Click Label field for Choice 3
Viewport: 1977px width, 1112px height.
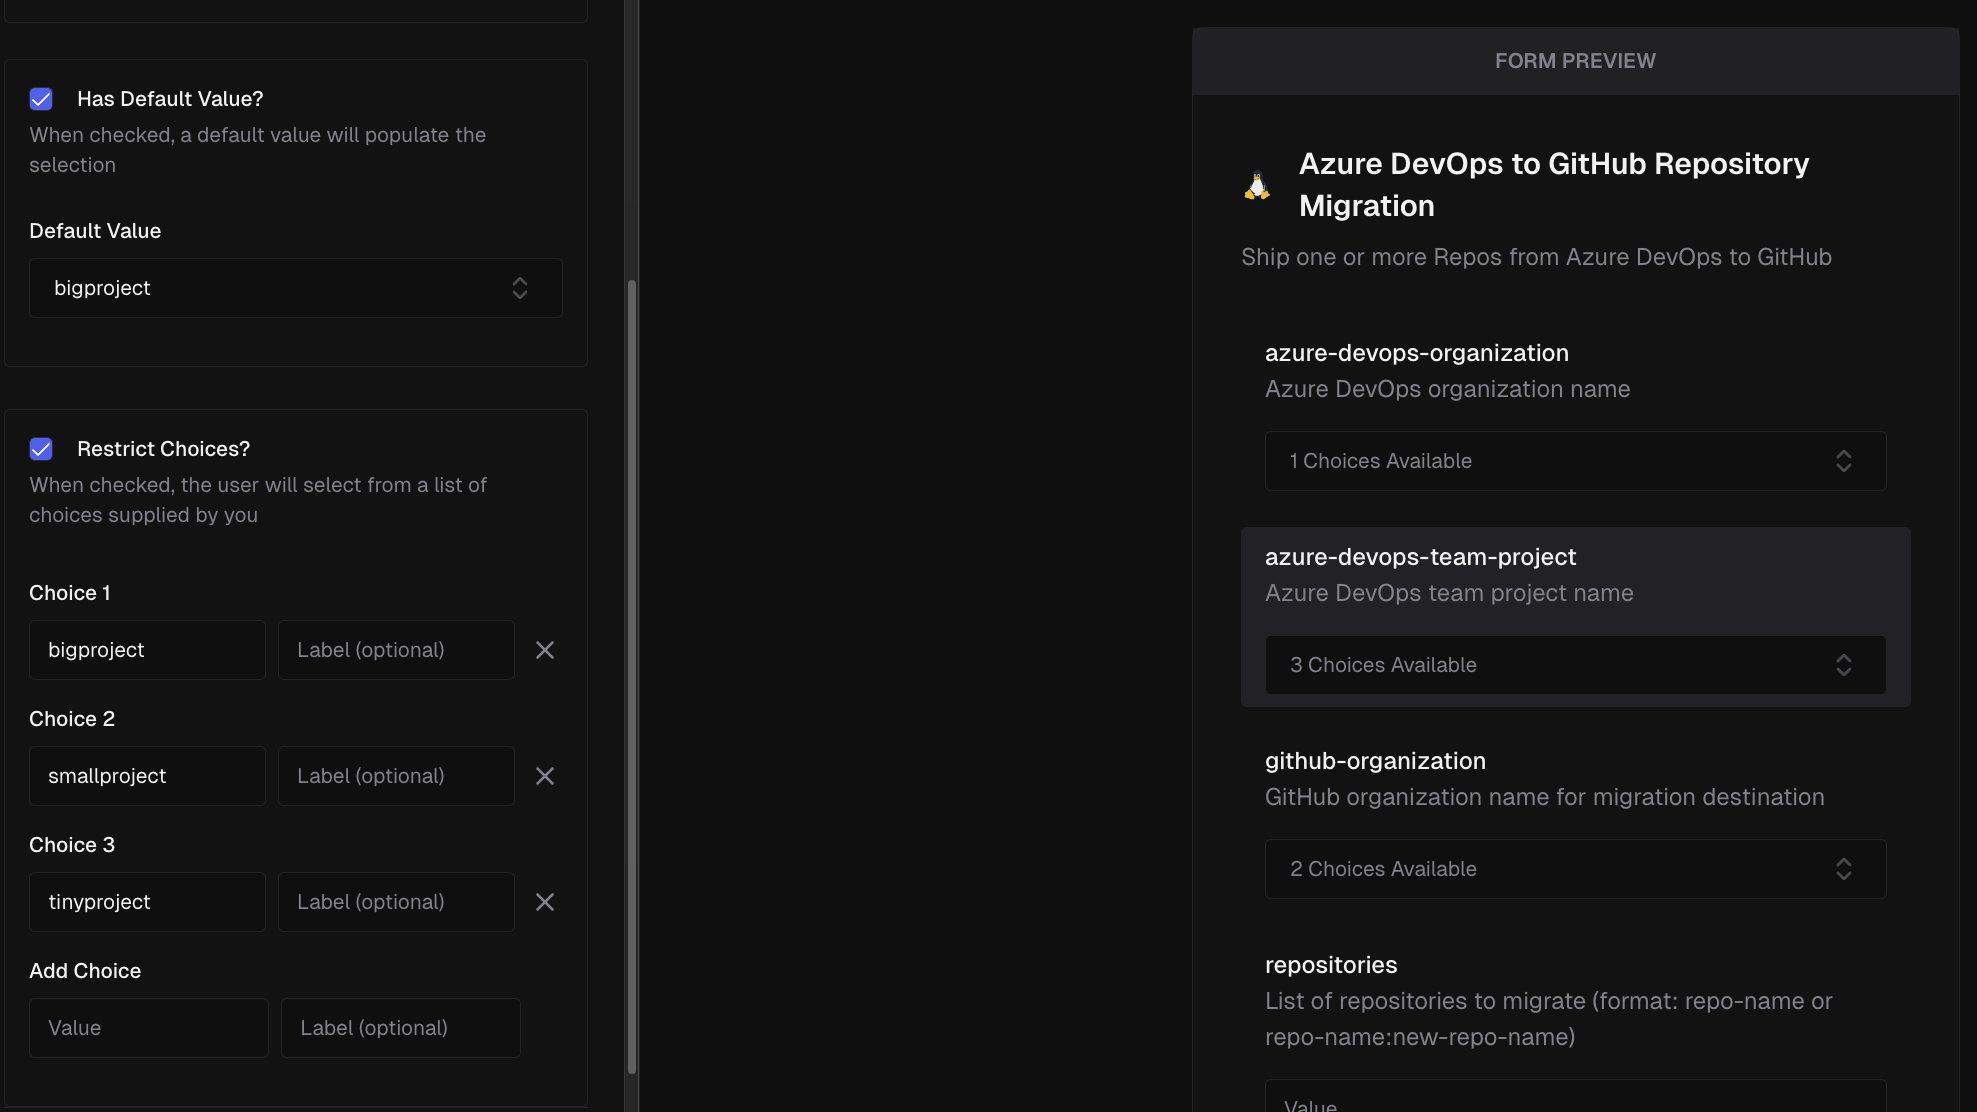[396, 902]
